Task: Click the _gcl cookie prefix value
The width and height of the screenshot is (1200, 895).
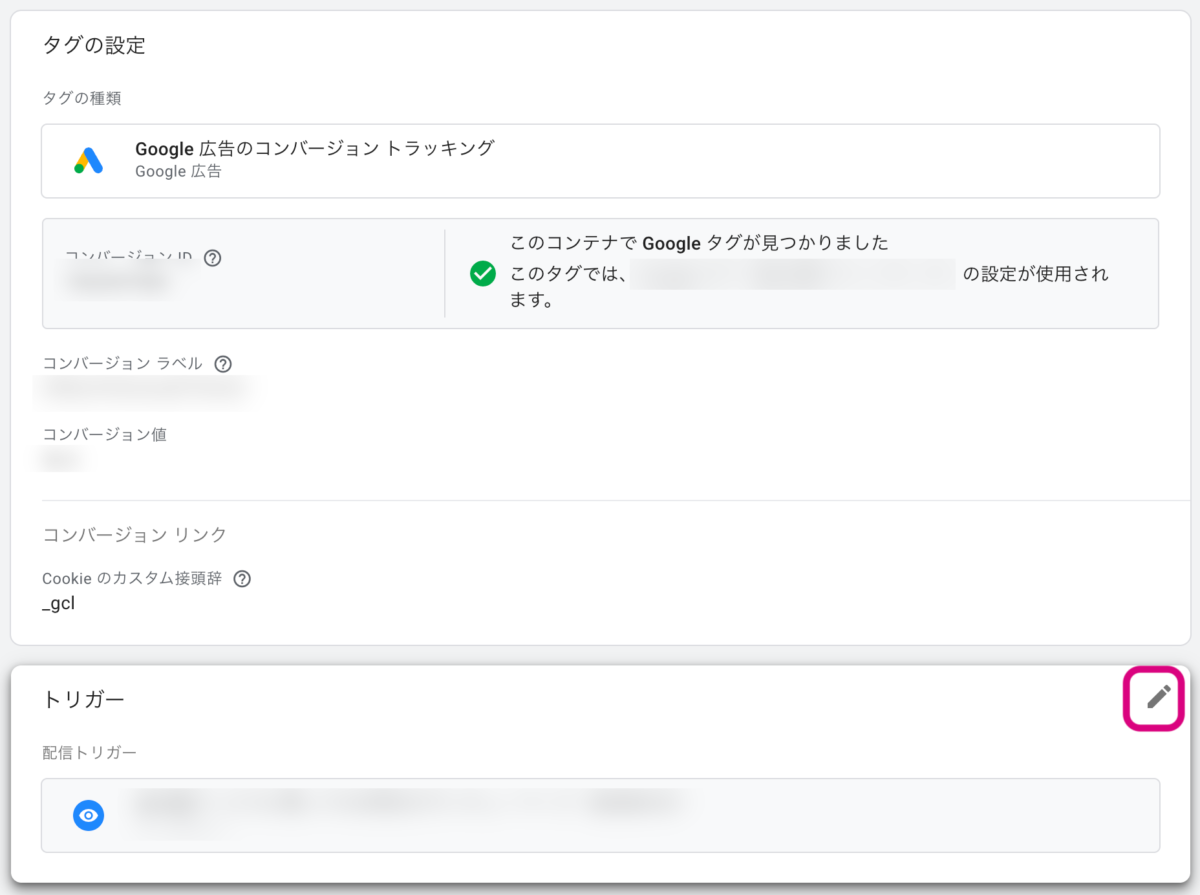Action: click(x=59, y=604)
